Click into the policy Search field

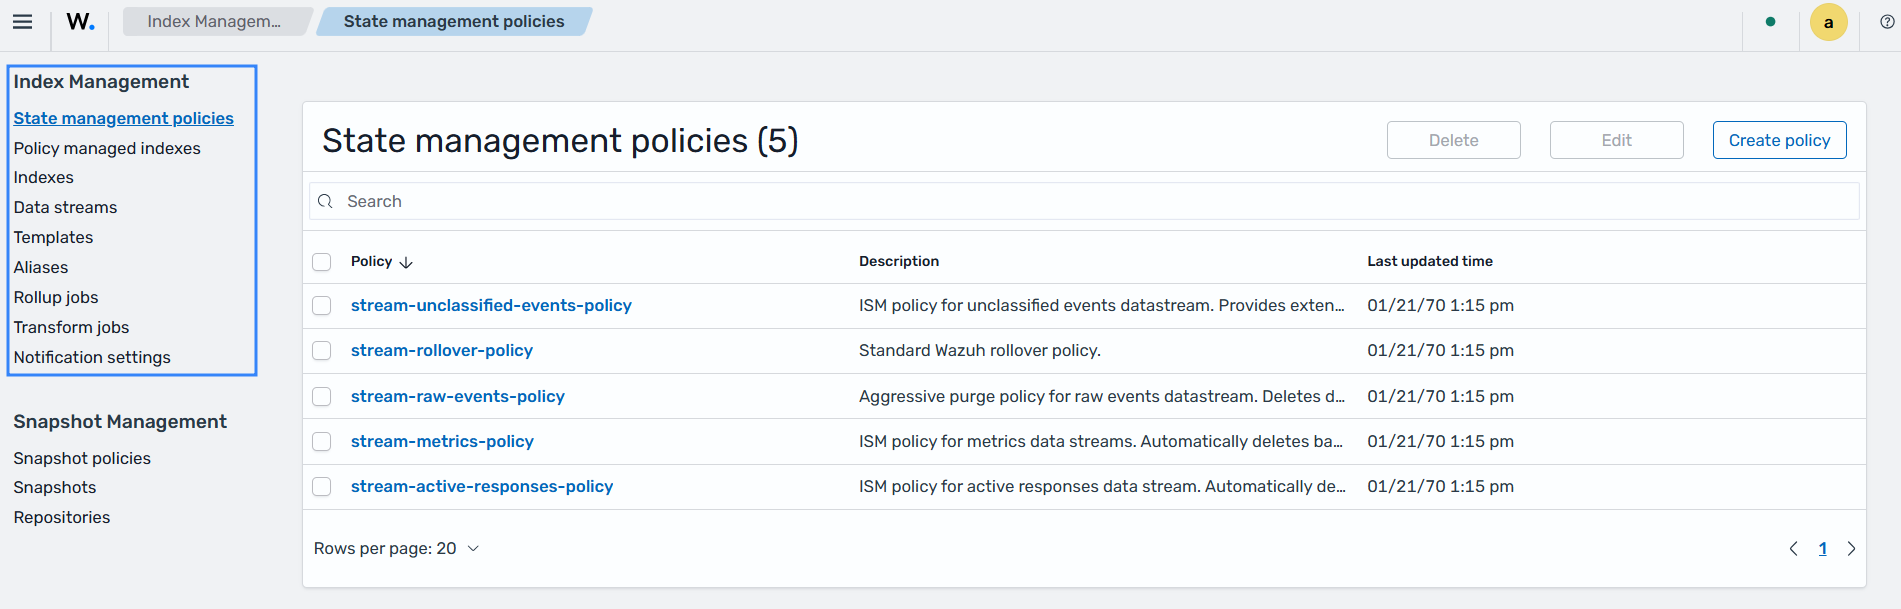click(x=1084, y=201)
